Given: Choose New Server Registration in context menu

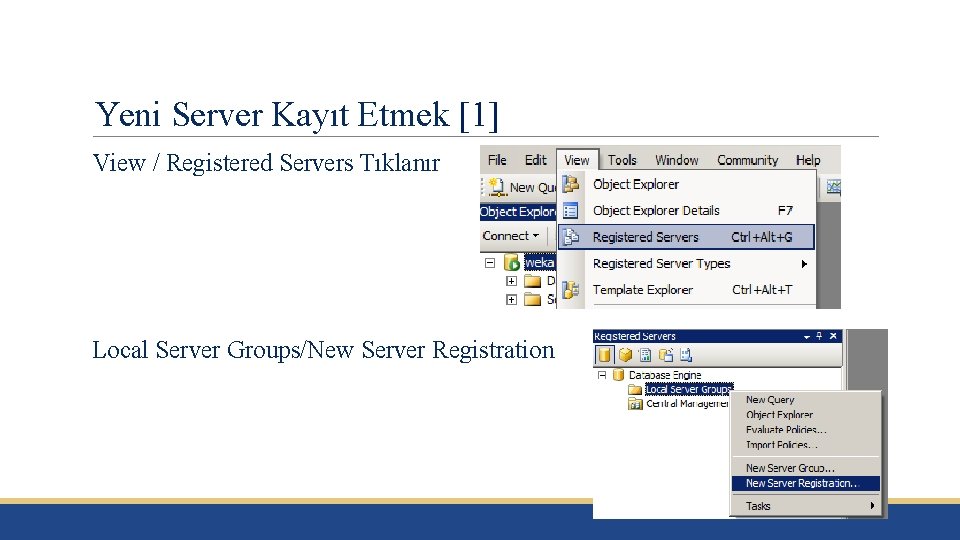Looking at the screenshot, I should coord(806,483).
